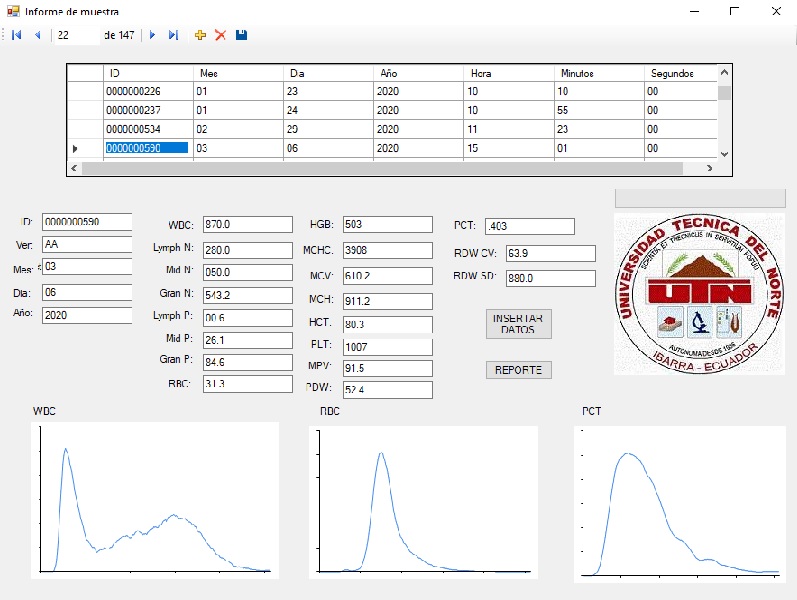Select the Hora column header
The height and width of the screenshot is (600, 797).
pyautogui.click(x=508, y=73)
